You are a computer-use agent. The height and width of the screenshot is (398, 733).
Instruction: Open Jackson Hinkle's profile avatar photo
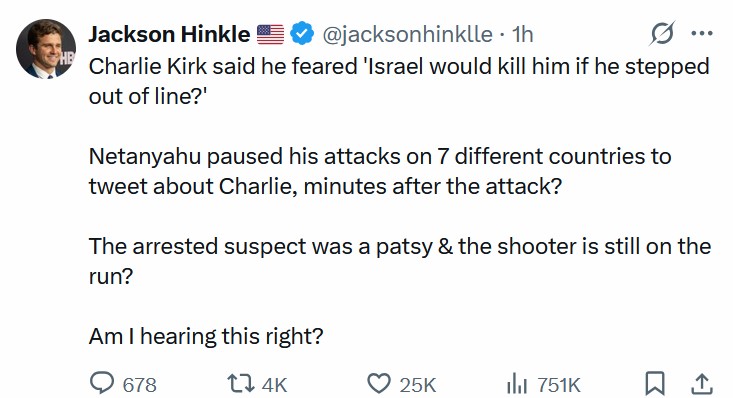coord(46,49)
